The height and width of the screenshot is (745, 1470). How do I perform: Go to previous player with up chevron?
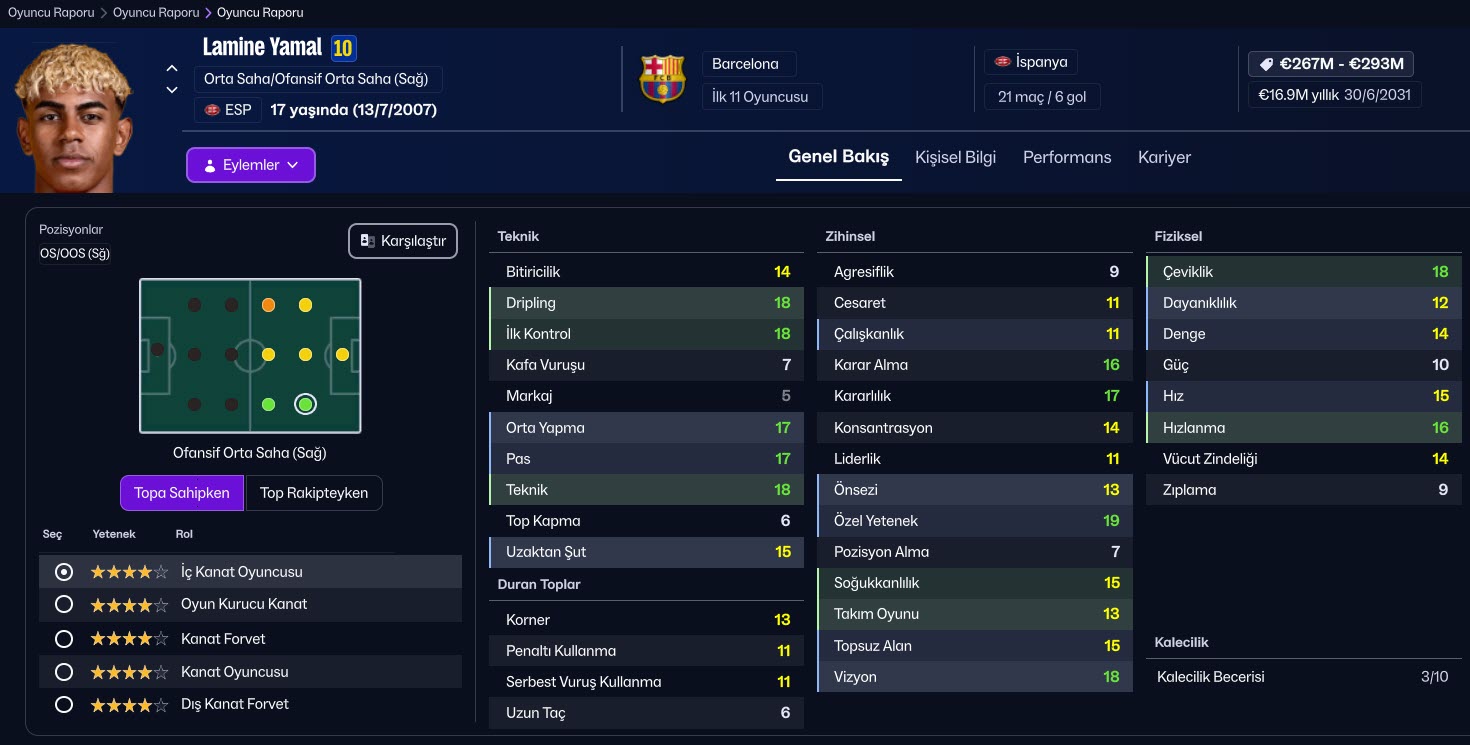pyautogui.click(x=172, y=69)
